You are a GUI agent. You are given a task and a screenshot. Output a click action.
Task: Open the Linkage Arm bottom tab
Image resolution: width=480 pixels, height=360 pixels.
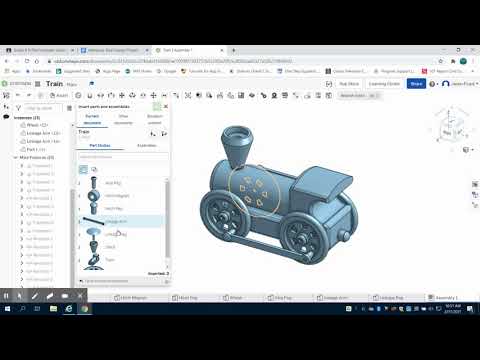[x=331, y=298]
